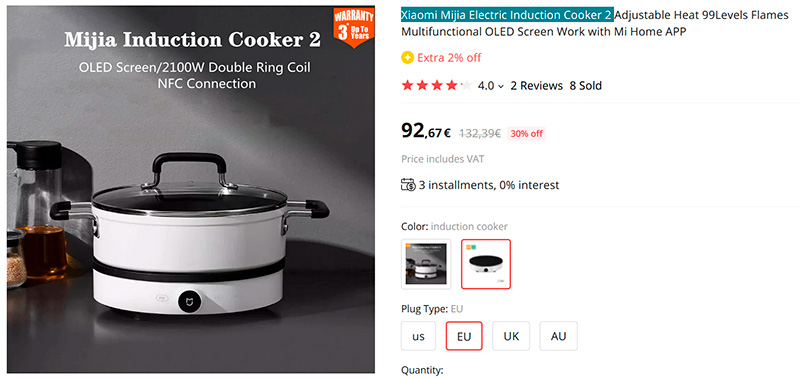Screen dimensions: 800x378
Task: Select the EU plug type option
Action: [x=464, y=336]
